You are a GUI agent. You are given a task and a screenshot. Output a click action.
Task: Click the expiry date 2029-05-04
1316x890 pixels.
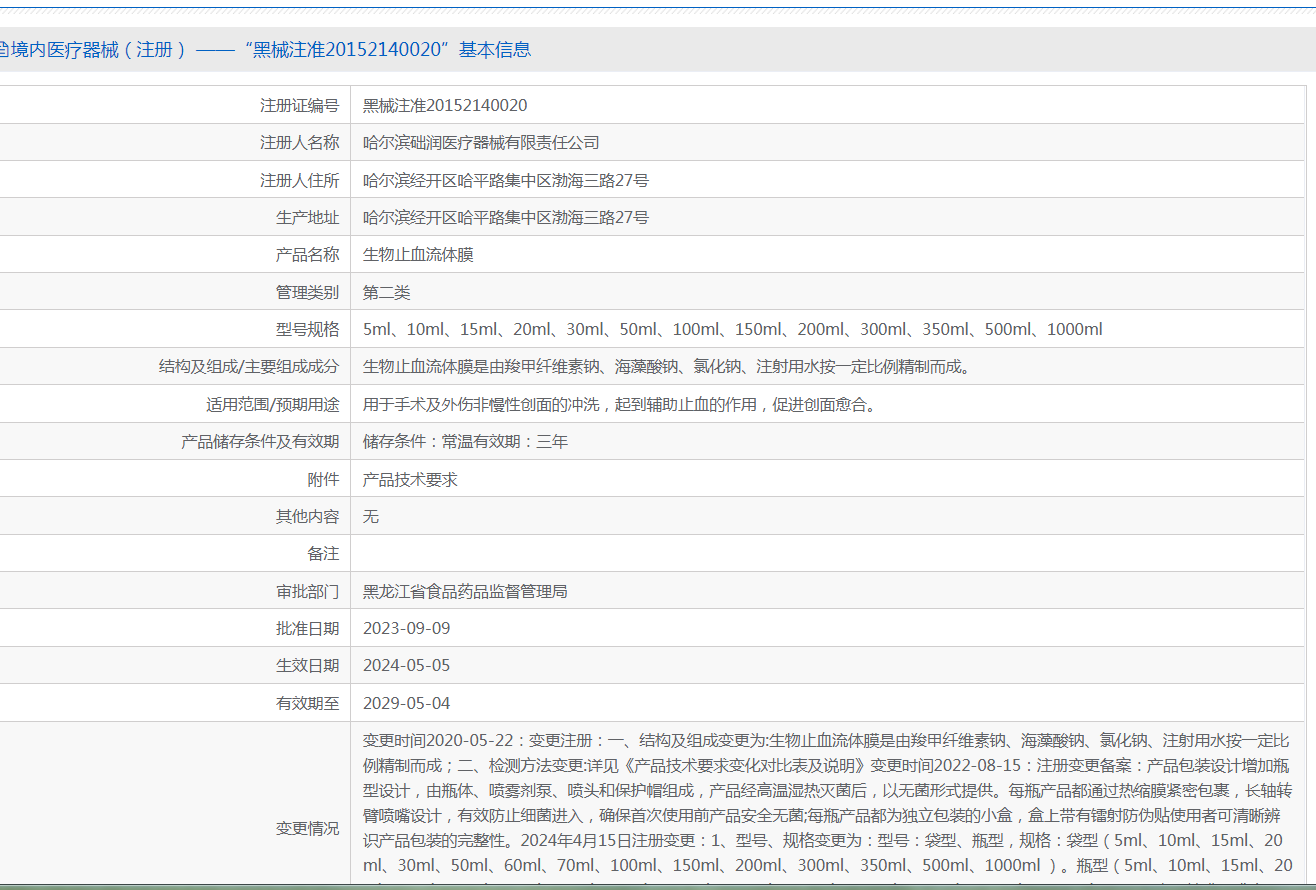(x=406, y=704)
